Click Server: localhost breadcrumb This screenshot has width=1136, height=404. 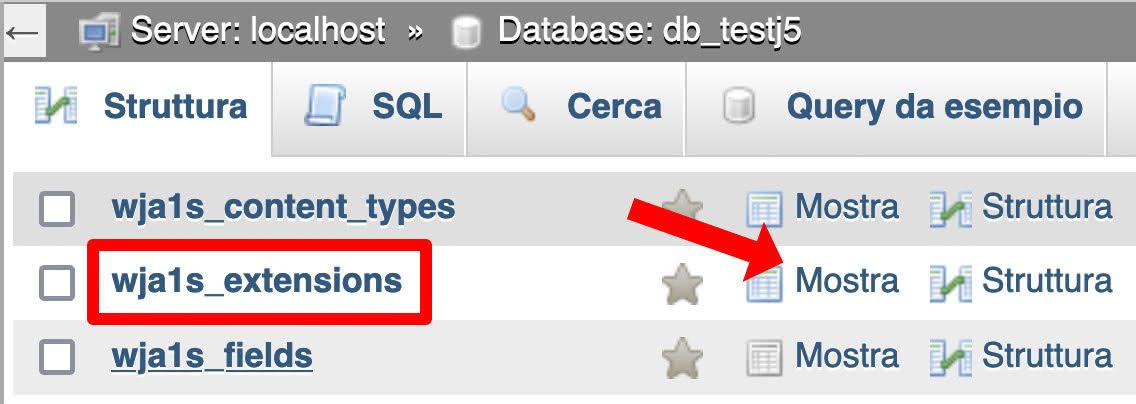[258, 31]
